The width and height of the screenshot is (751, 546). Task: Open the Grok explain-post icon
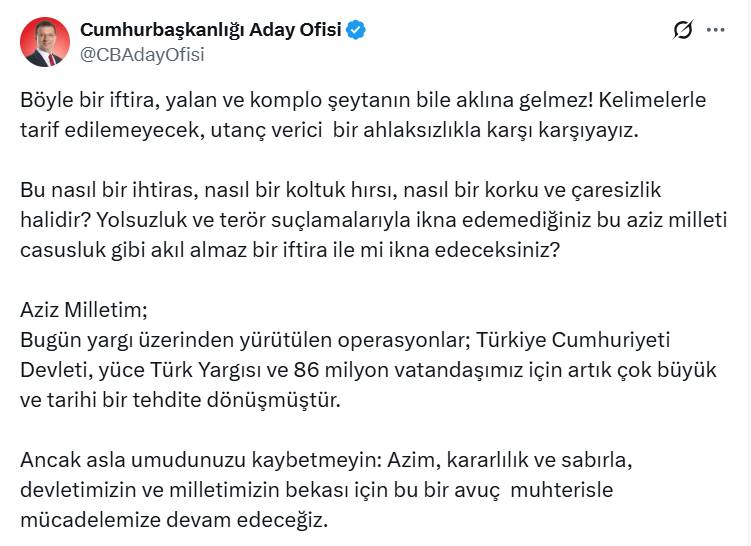683,30
